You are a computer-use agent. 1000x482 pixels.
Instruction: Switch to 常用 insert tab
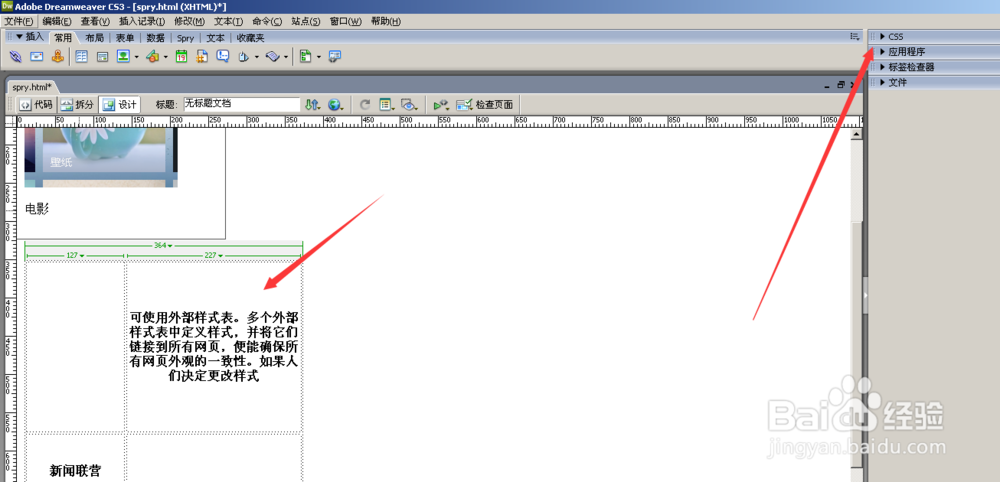coord(63,38)
